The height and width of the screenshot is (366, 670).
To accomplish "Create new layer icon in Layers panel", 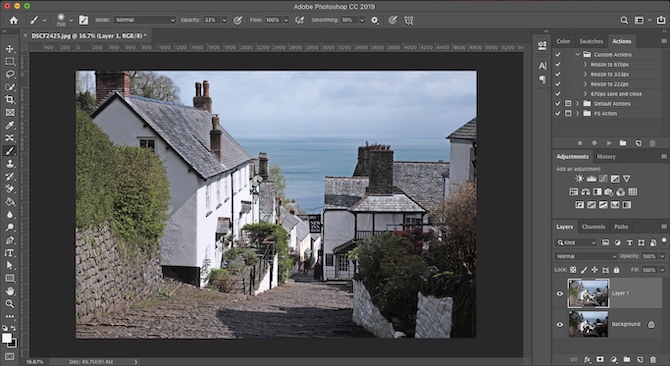I will [x=640, y=360].
